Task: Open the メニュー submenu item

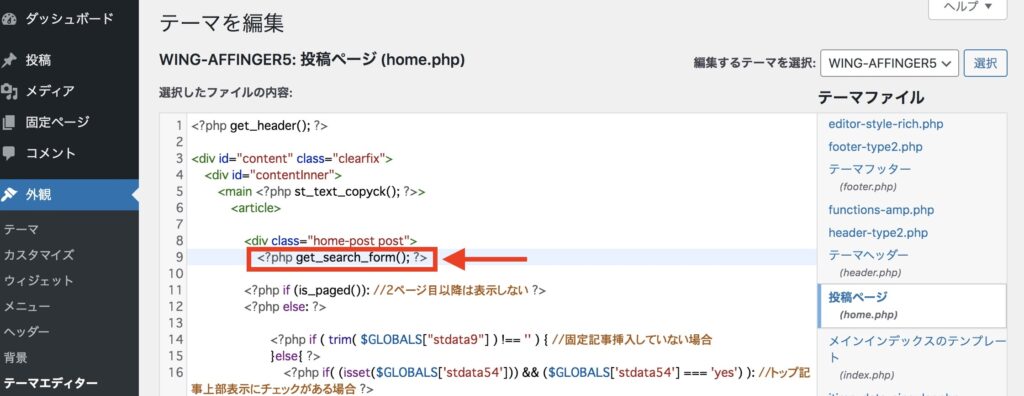Action: pyautogui.click(x=27, y=306)
